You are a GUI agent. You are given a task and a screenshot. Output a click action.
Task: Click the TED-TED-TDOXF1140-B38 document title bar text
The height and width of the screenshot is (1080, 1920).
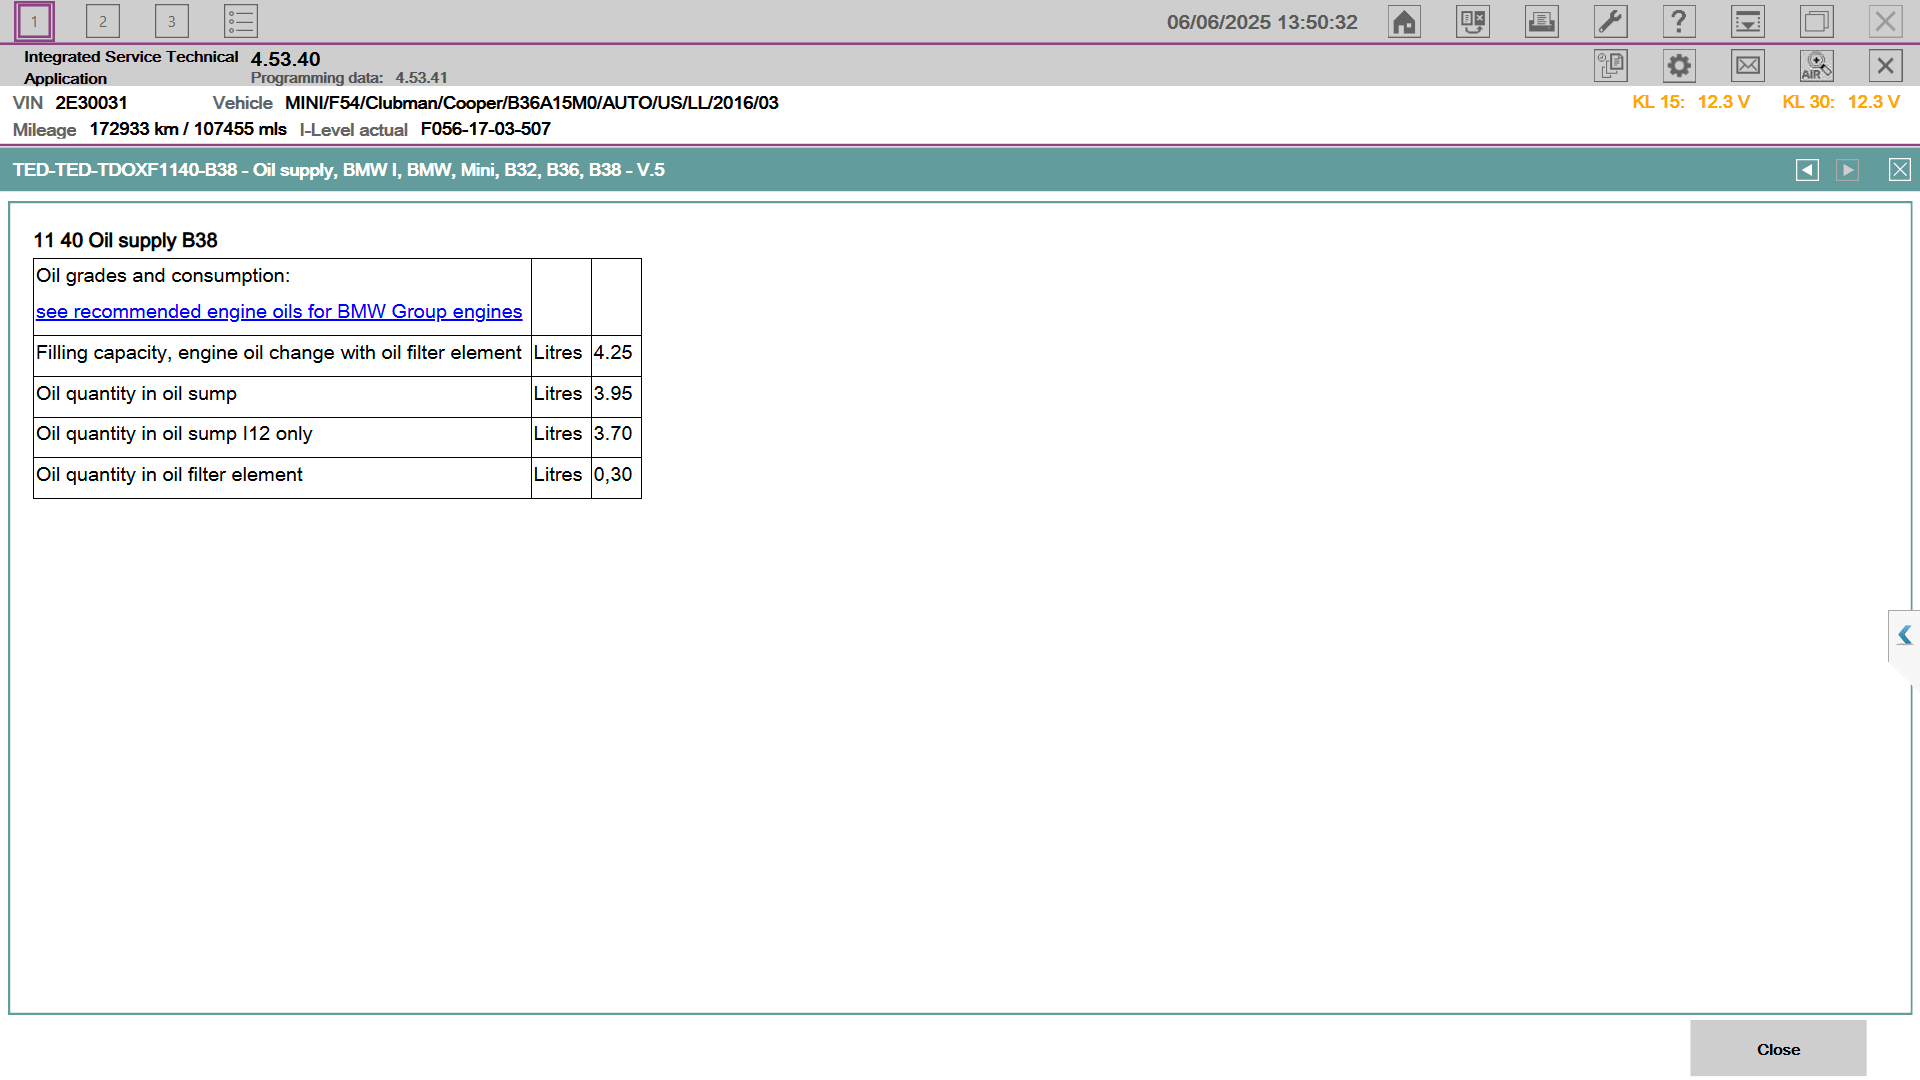(x=339, y=170)
